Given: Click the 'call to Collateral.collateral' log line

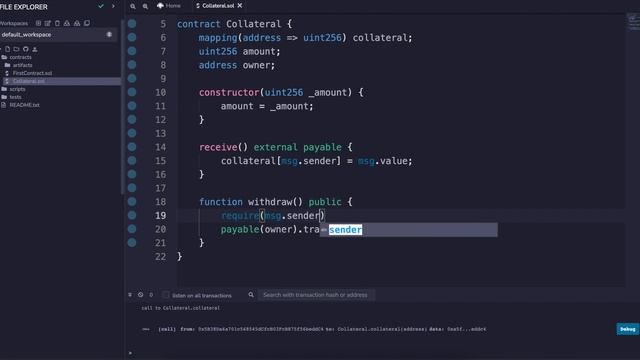Looking at the screenshot, I should pyautogui.click(x=180, y=308).
